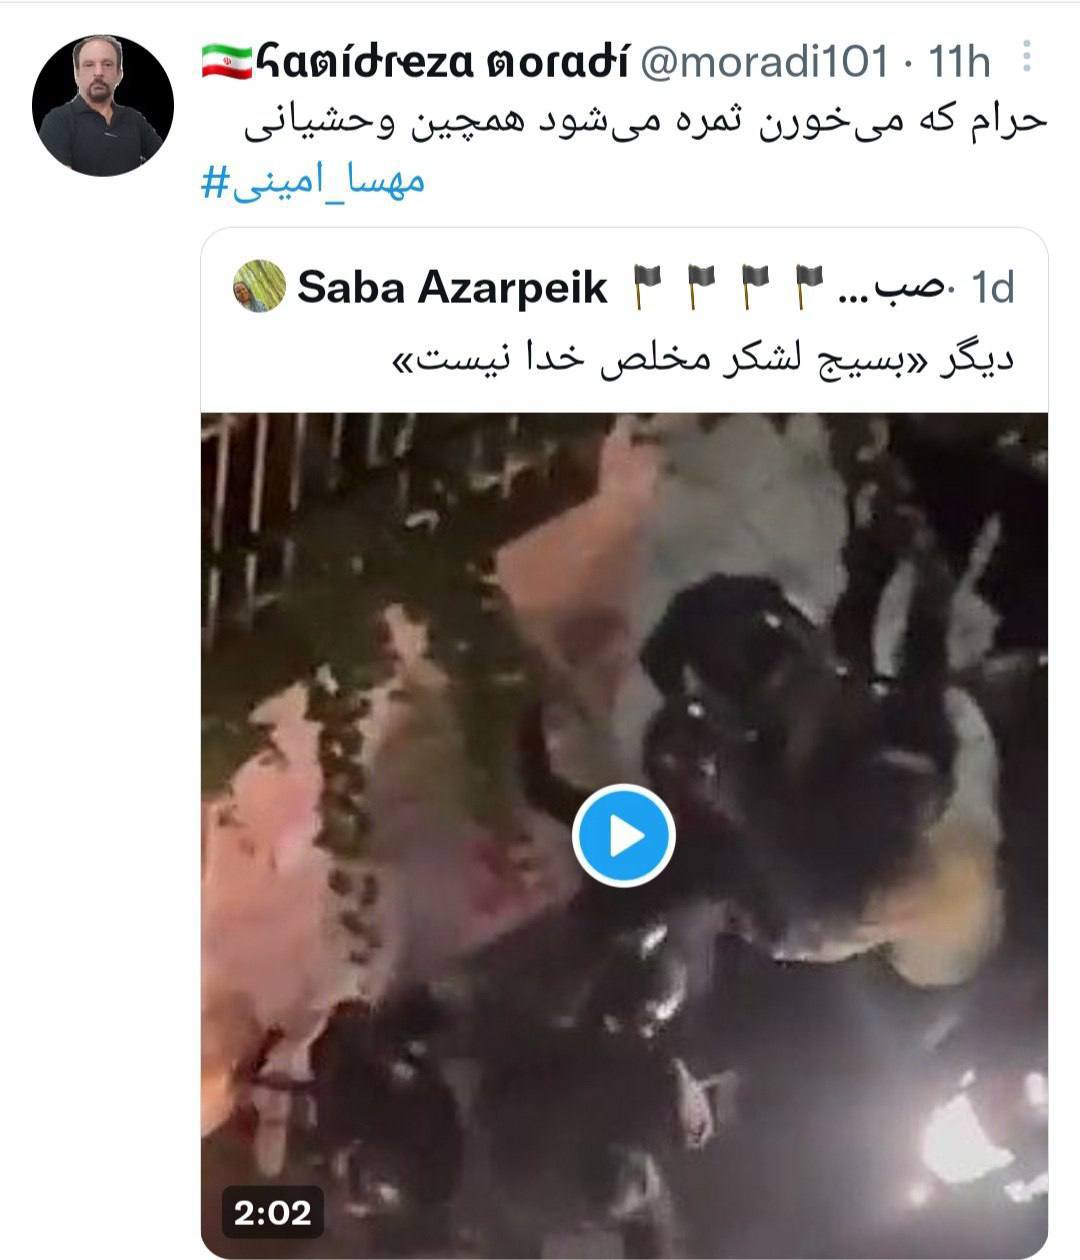Open the Saba Azarpeik name in quote
Image resolution: width=1080 pixels, height=1260 pixels.
[453, 288]
